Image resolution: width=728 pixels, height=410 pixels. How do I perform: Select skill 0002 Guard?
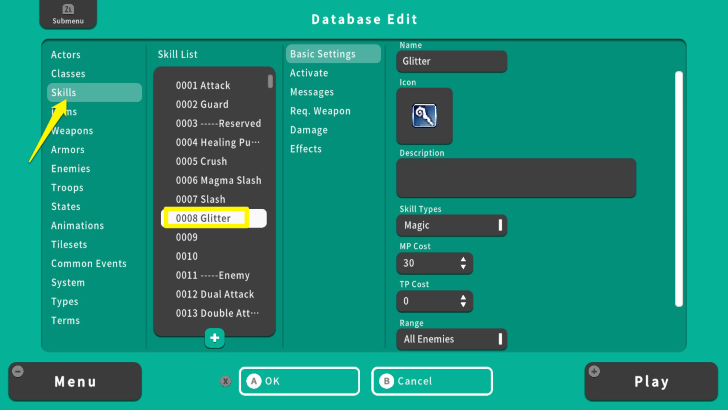[214, 104]
